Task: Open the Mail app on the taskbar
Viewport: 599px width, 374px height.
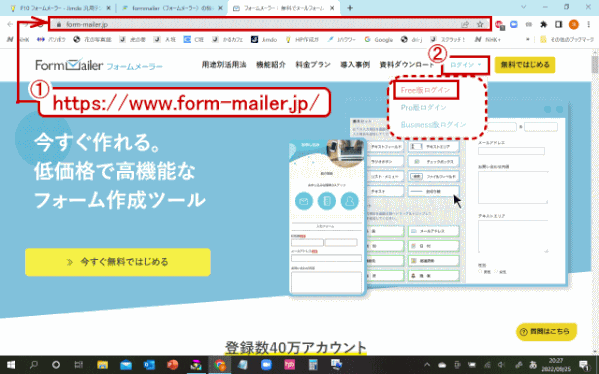Action: point(126,365)
